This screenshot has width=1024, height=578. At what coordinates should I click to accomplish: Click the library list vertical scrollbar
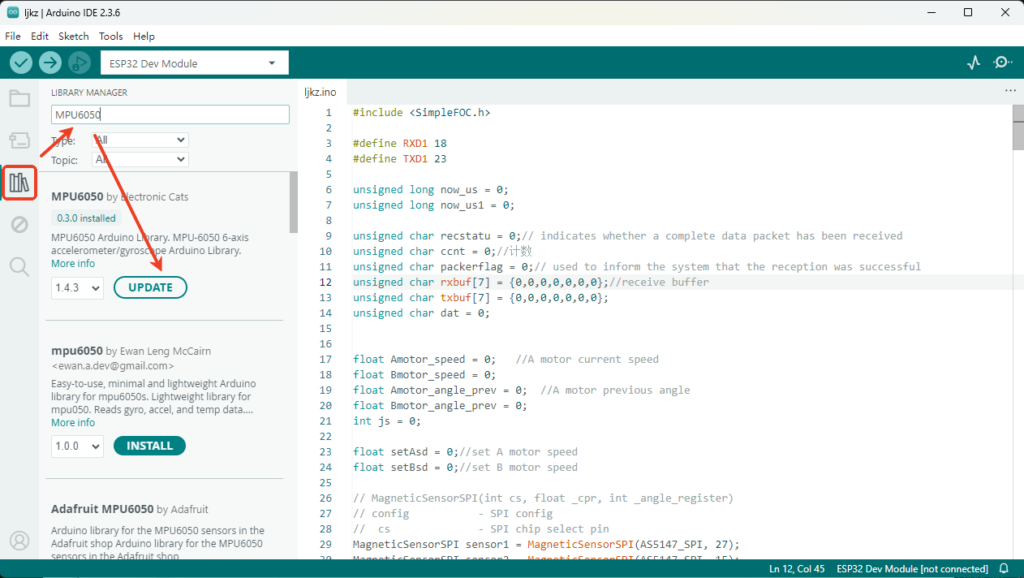coord(293,200)
